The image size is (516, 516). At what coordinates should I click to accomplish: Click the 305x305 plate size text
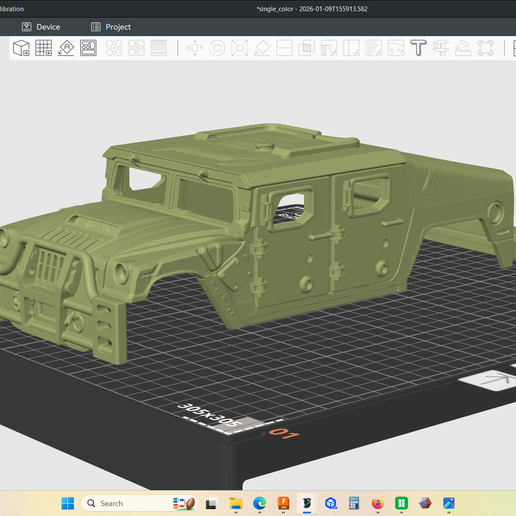[208, 415]
